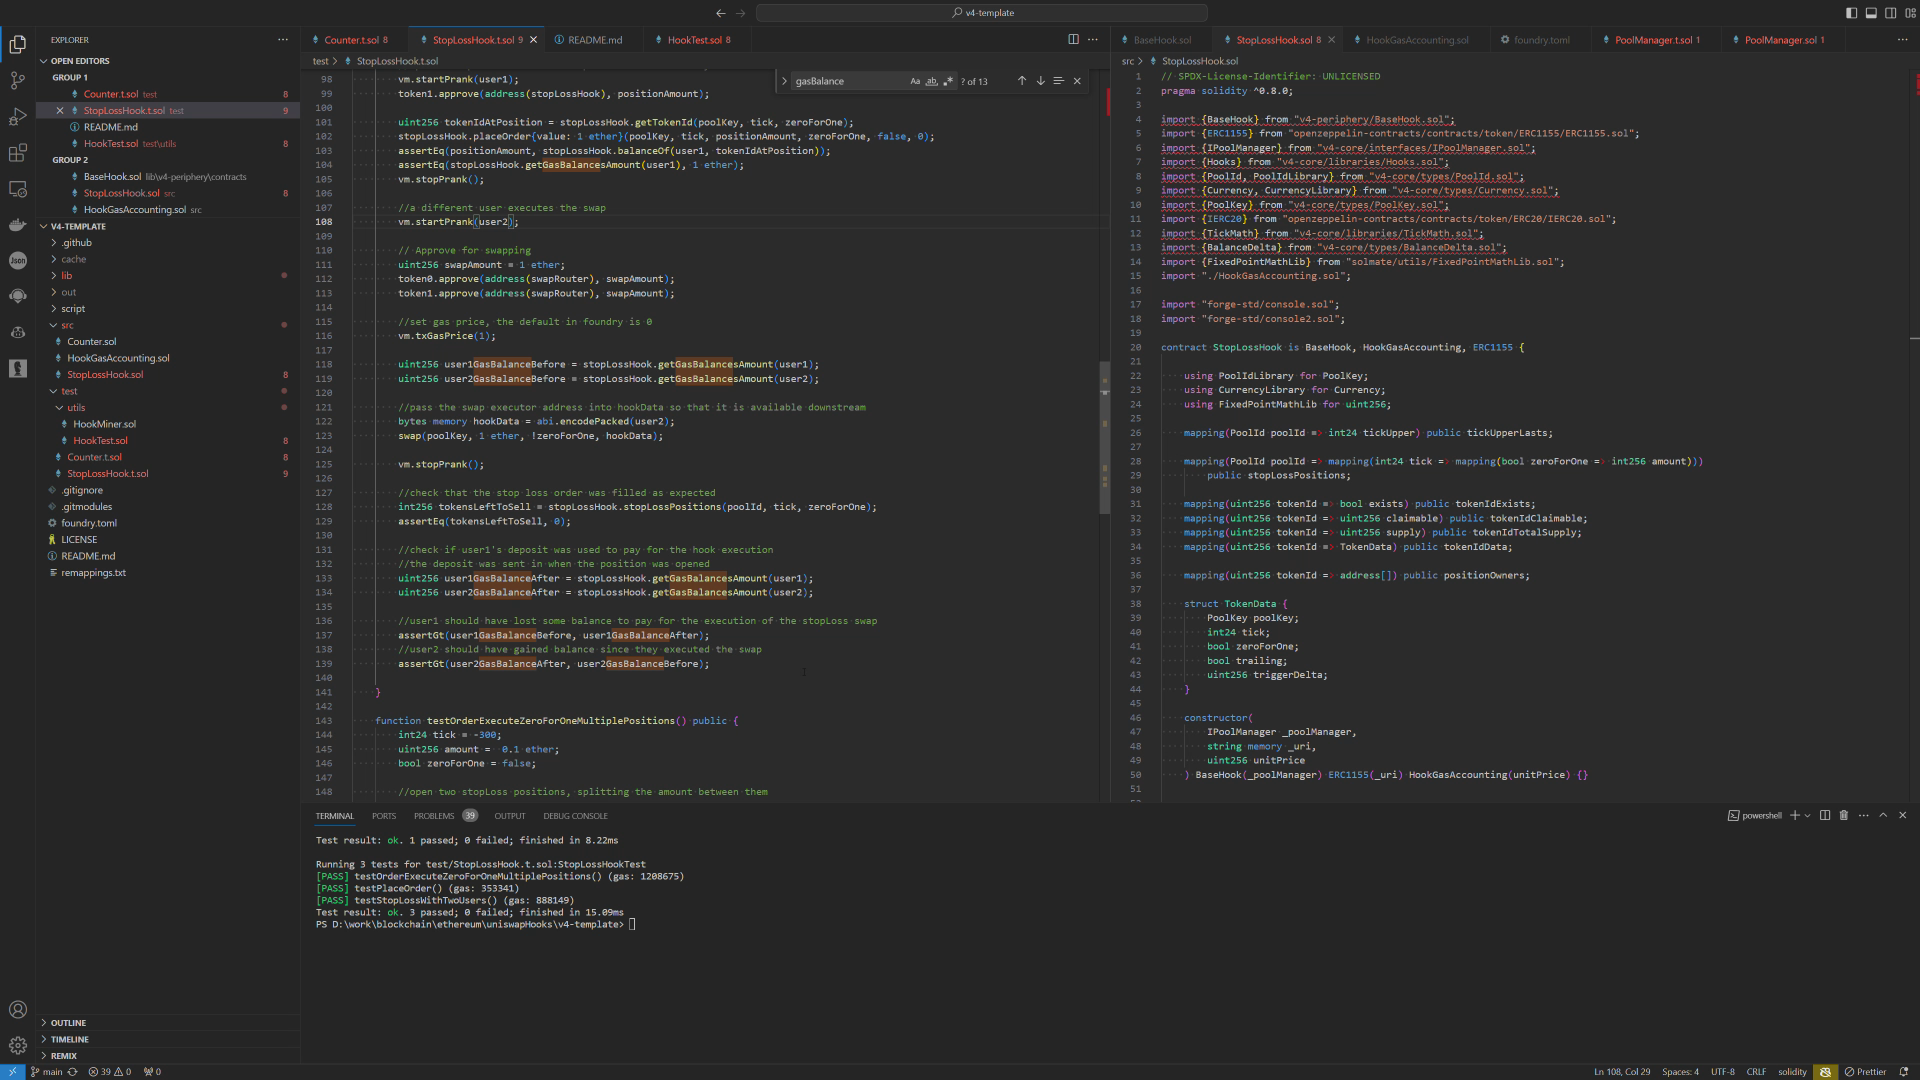Open errors and warnings count in status bar
Image resolution: width=1920 pixels, height=1080 pixels.
click(x=109, y=1072)
